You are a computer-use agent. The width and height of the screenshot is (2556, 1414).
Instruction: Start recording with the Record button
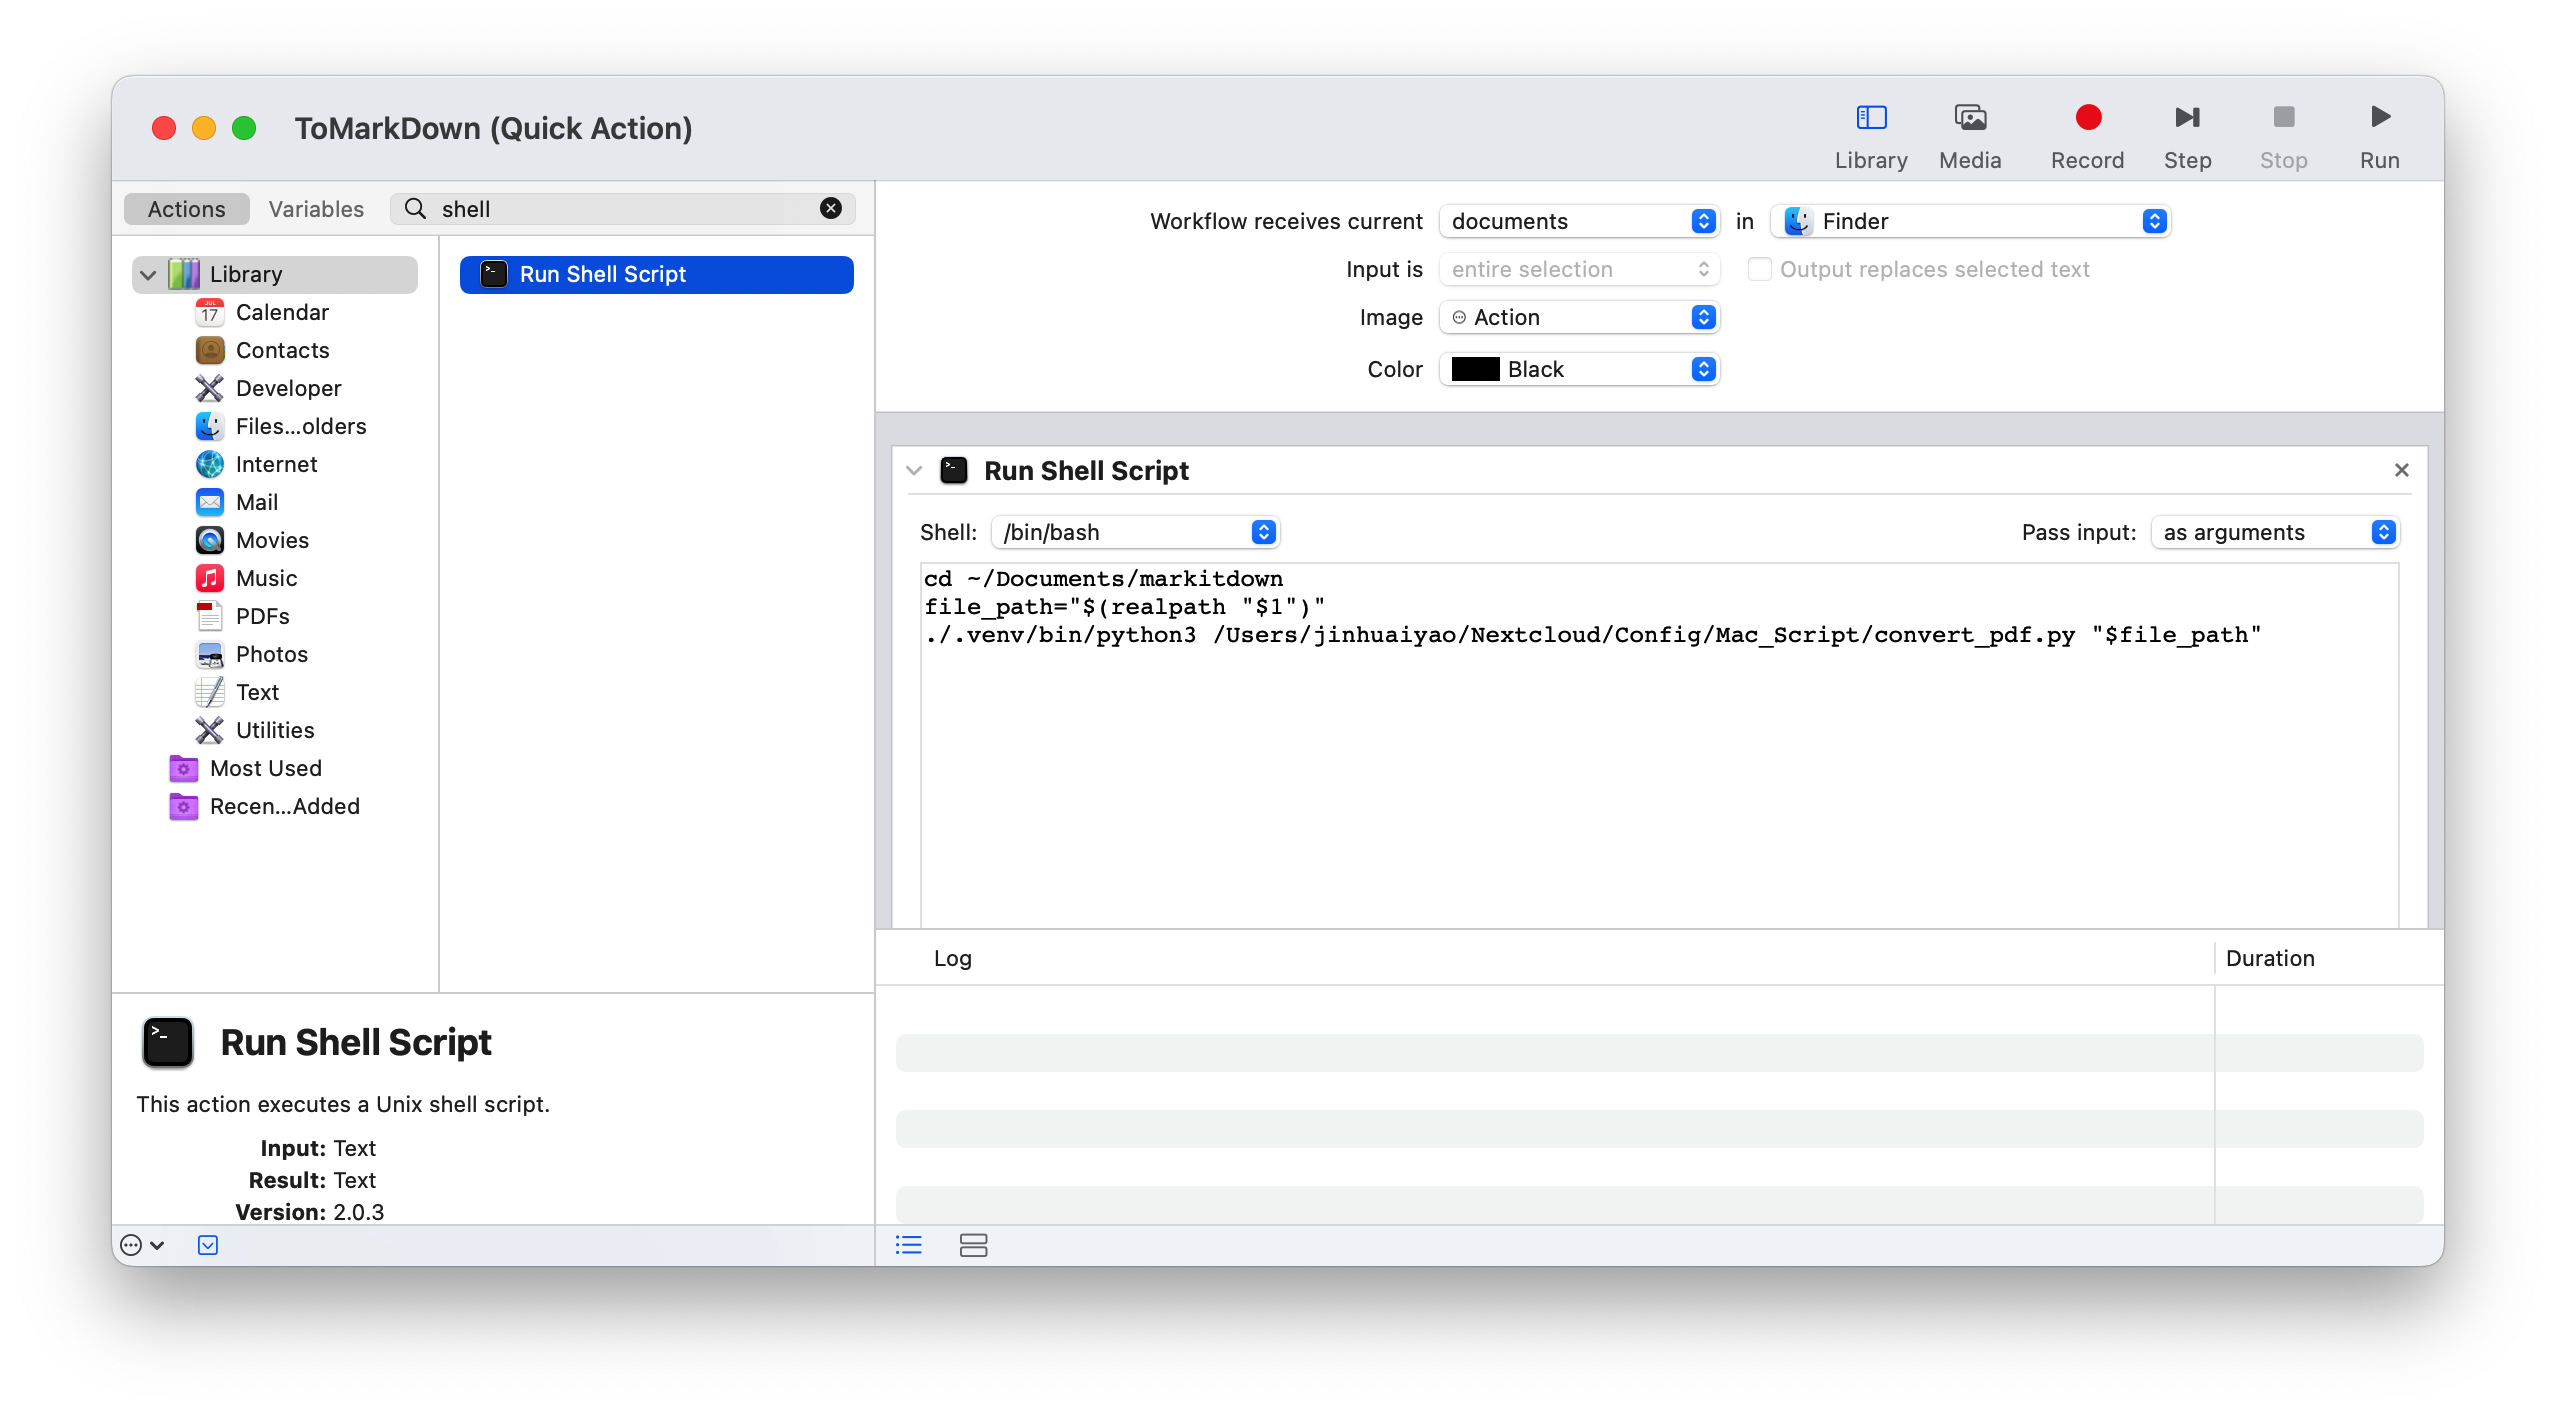2087,118
